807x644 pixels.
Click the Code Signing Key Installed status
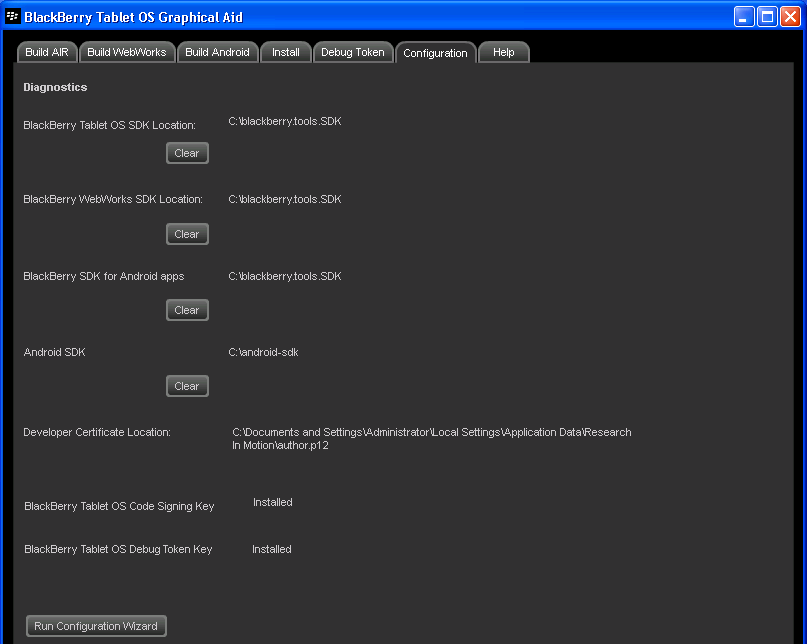[272, 502]
